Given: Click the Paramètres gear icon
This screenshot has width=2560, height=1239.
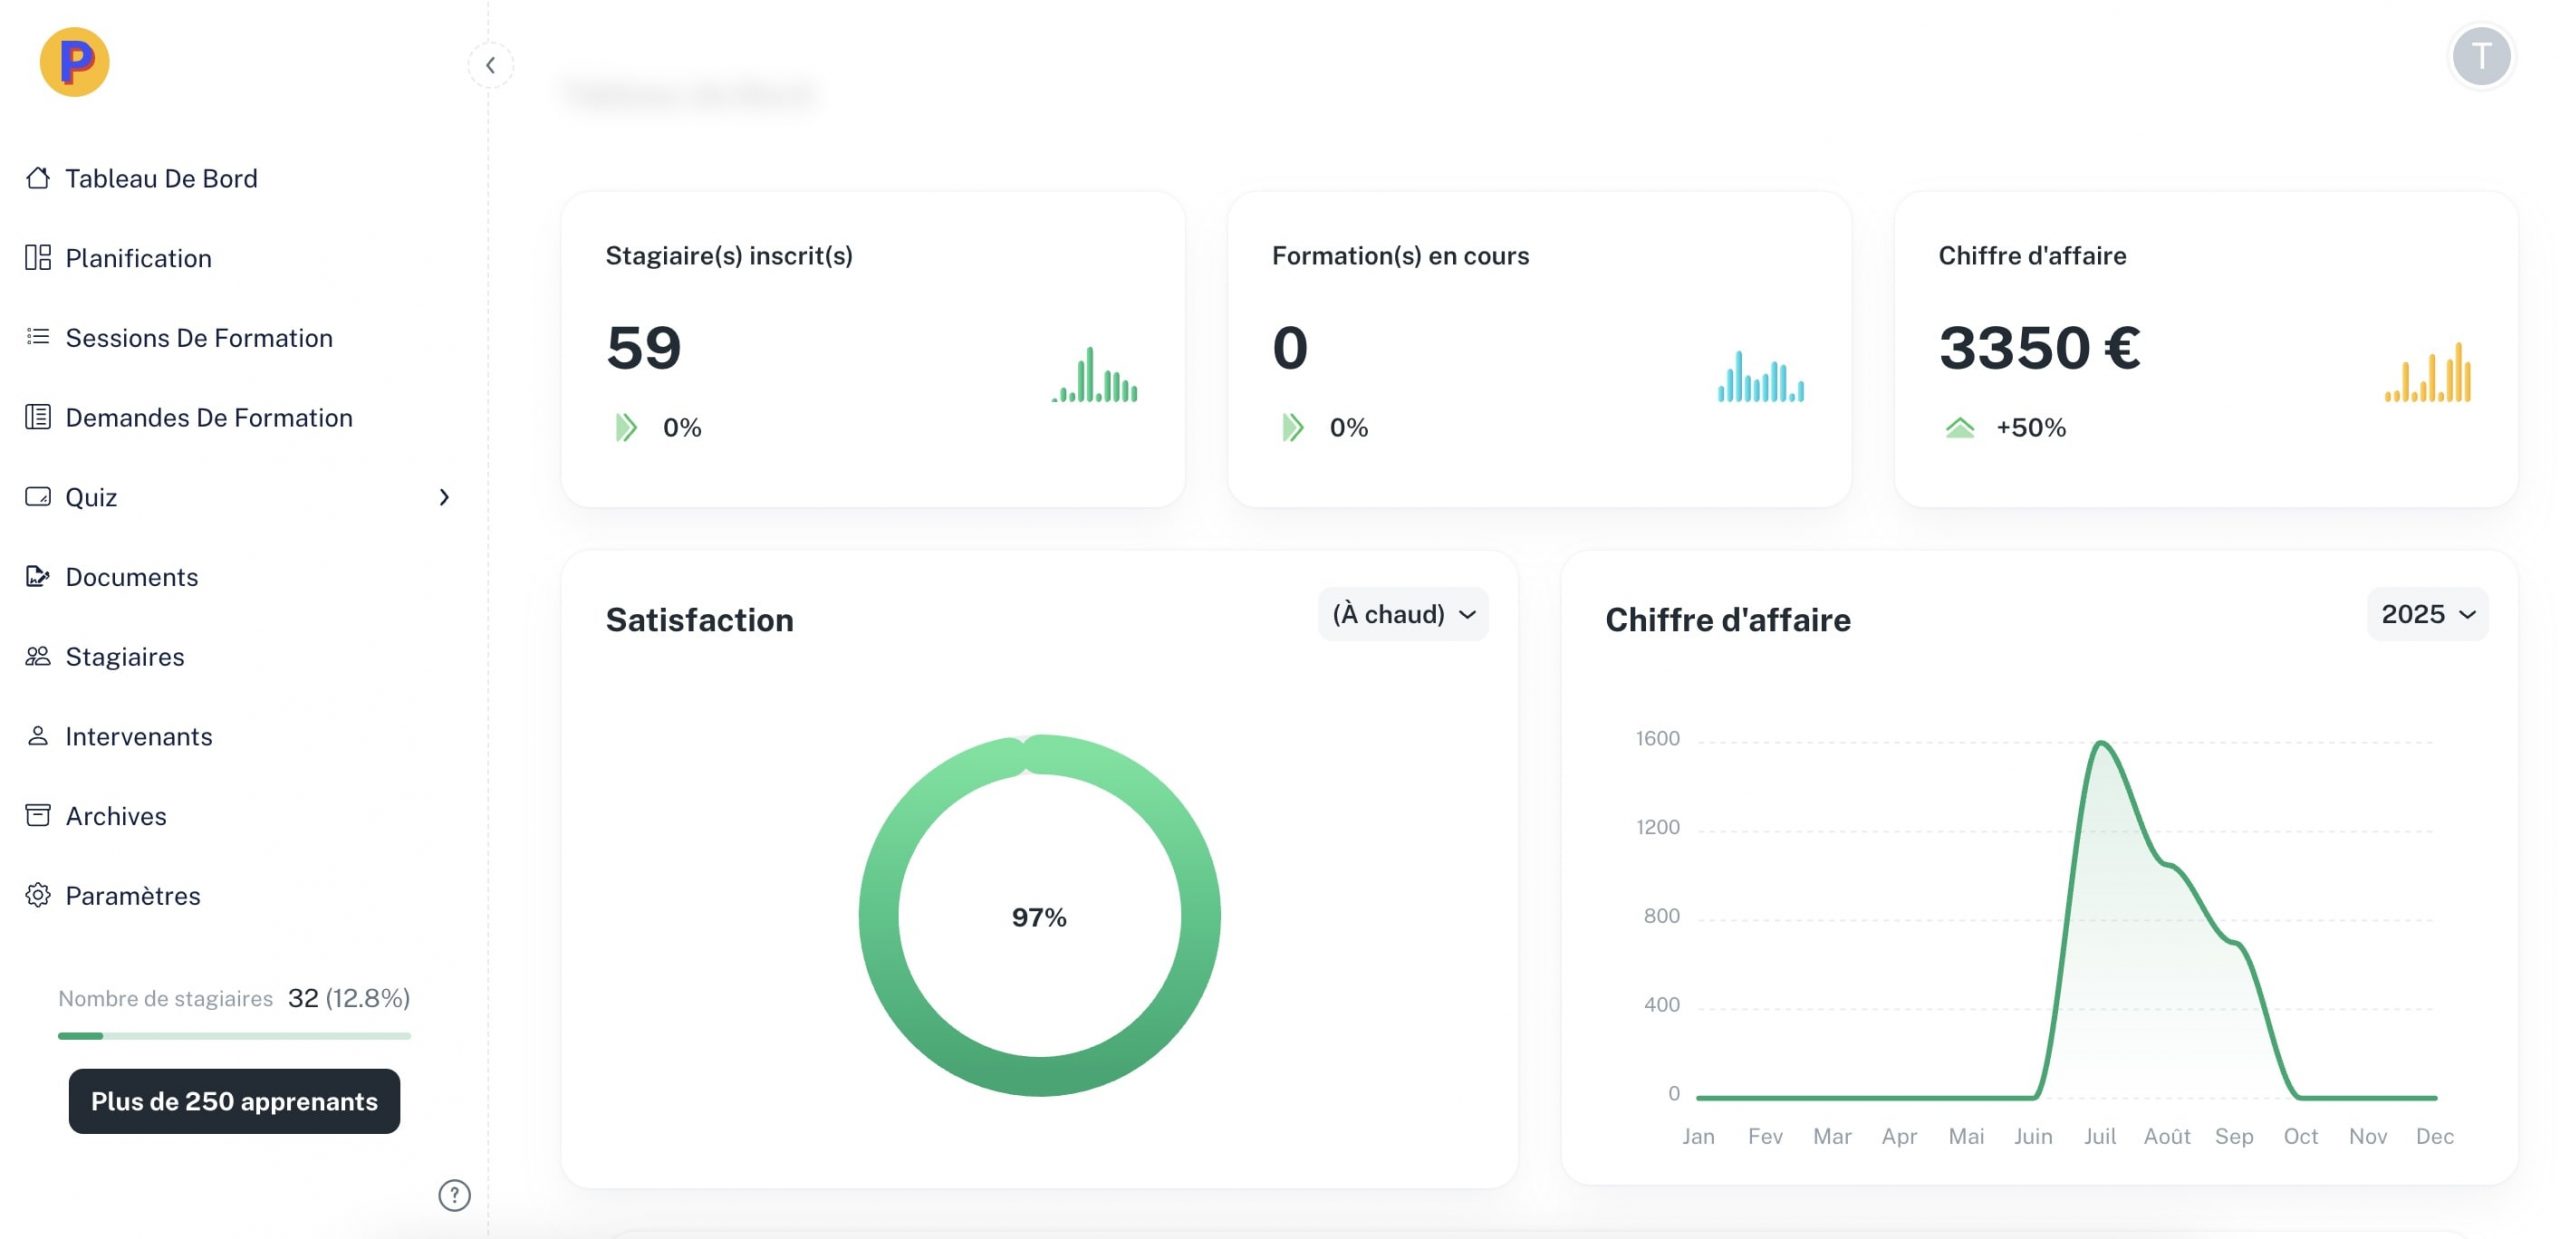Looking at the screenshot, I should click(38, 895).
